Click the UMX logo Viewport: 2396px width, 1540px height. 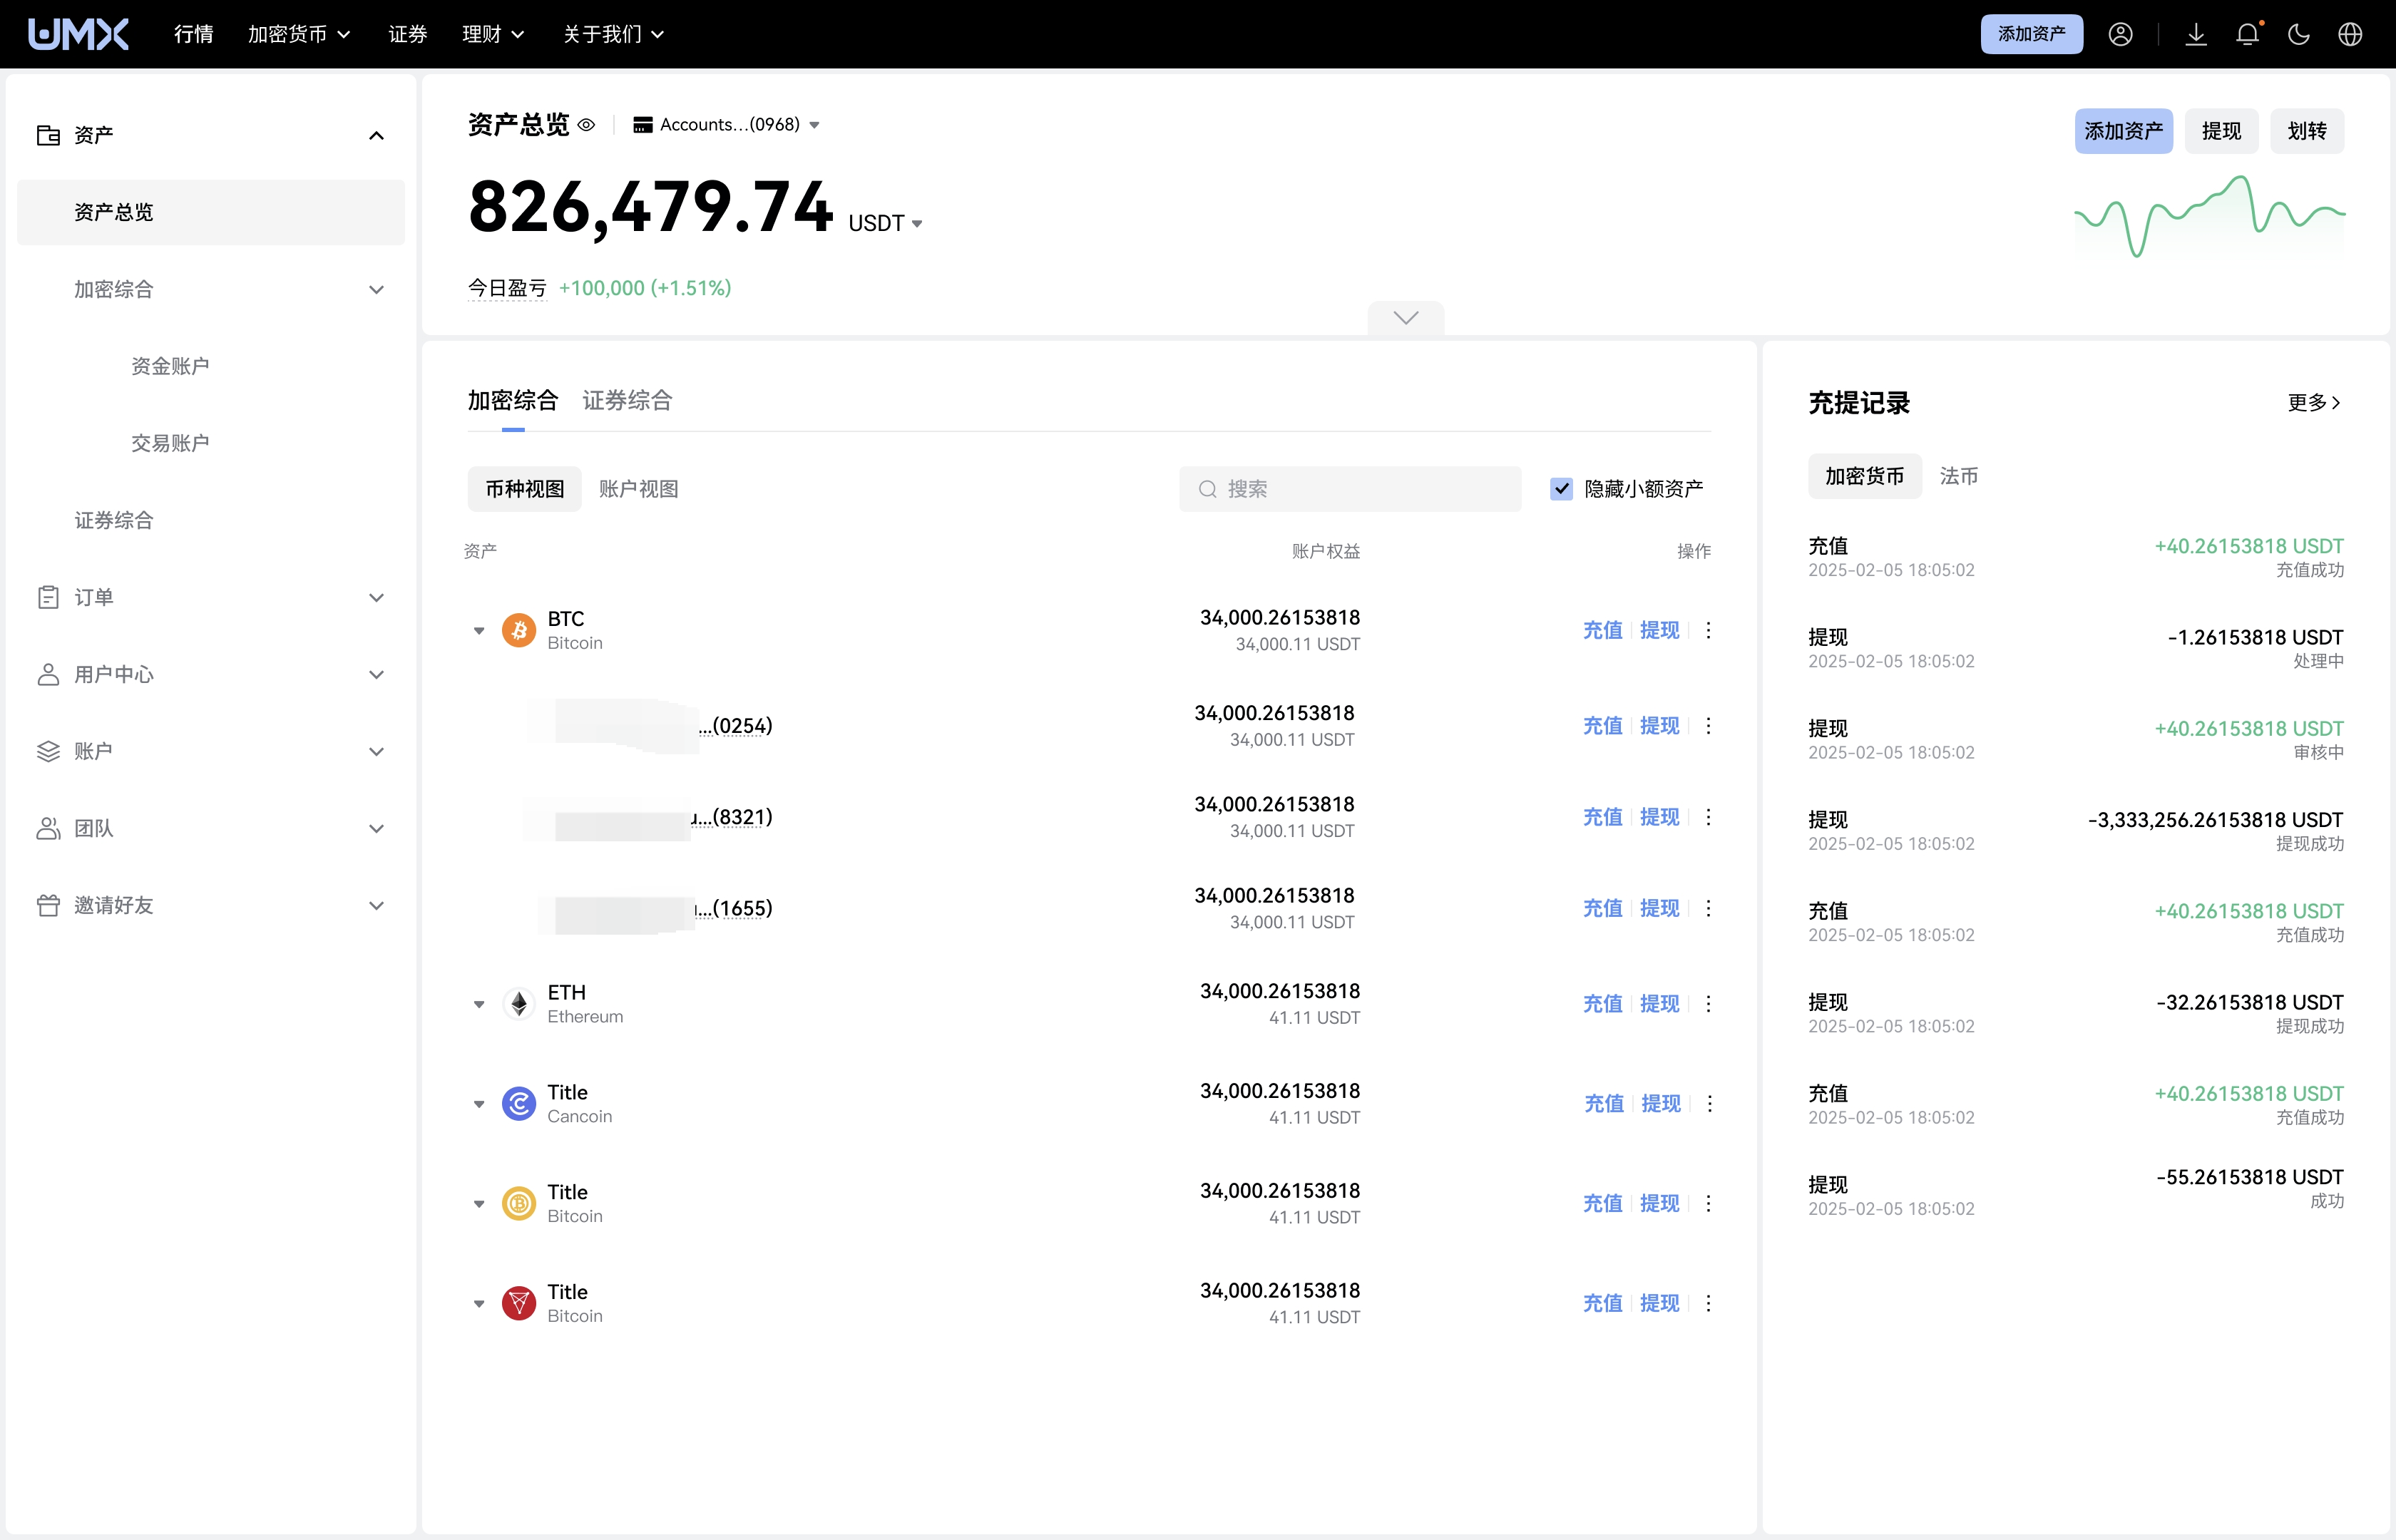point(78,34)
